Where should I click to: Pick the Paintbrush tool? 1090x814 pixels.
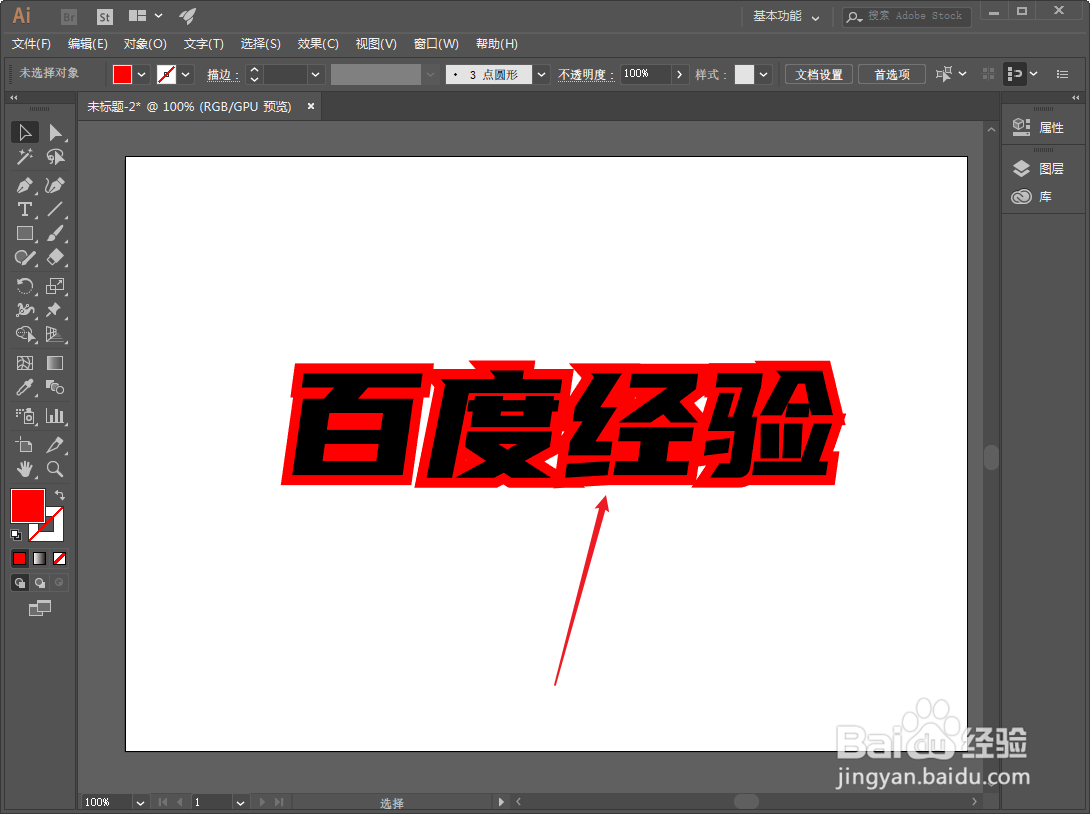pyautogui.click(x=55, y=234)
